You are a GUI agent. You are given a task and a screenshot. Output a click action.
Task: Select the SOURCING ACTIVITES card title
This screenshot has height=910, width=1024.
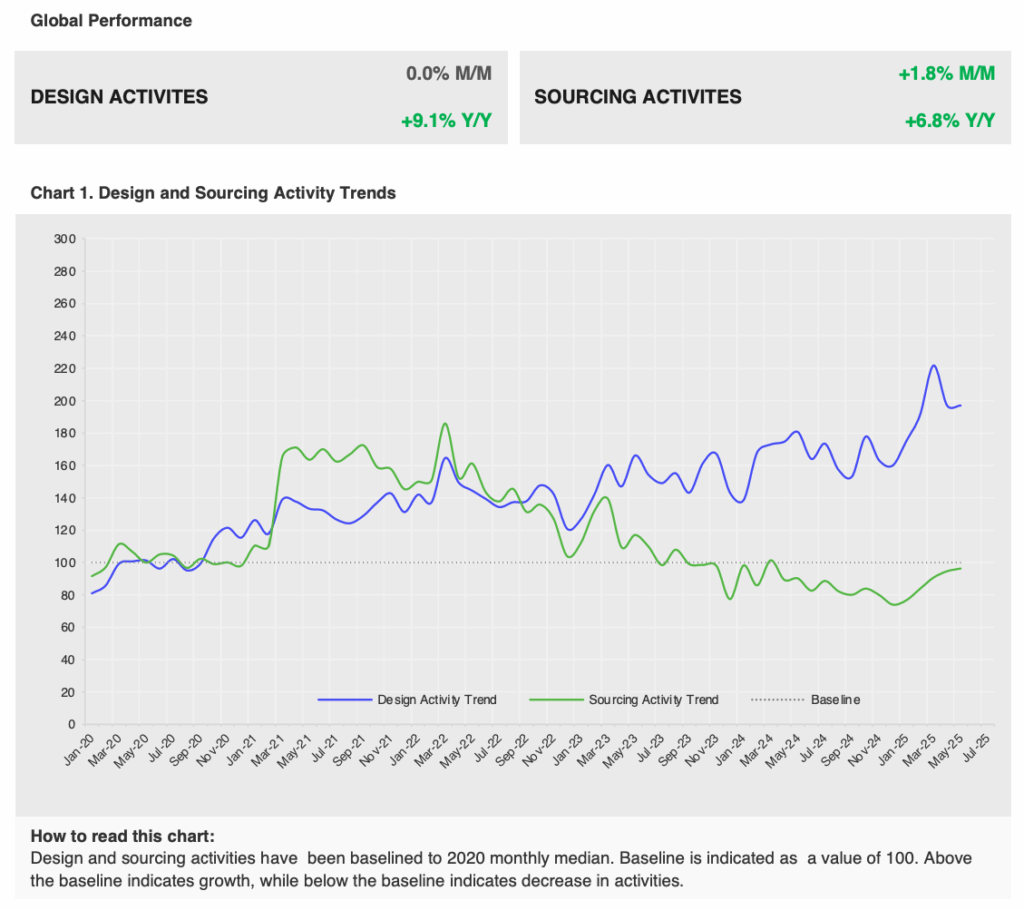pyautogui.click(x=638, y=97)
